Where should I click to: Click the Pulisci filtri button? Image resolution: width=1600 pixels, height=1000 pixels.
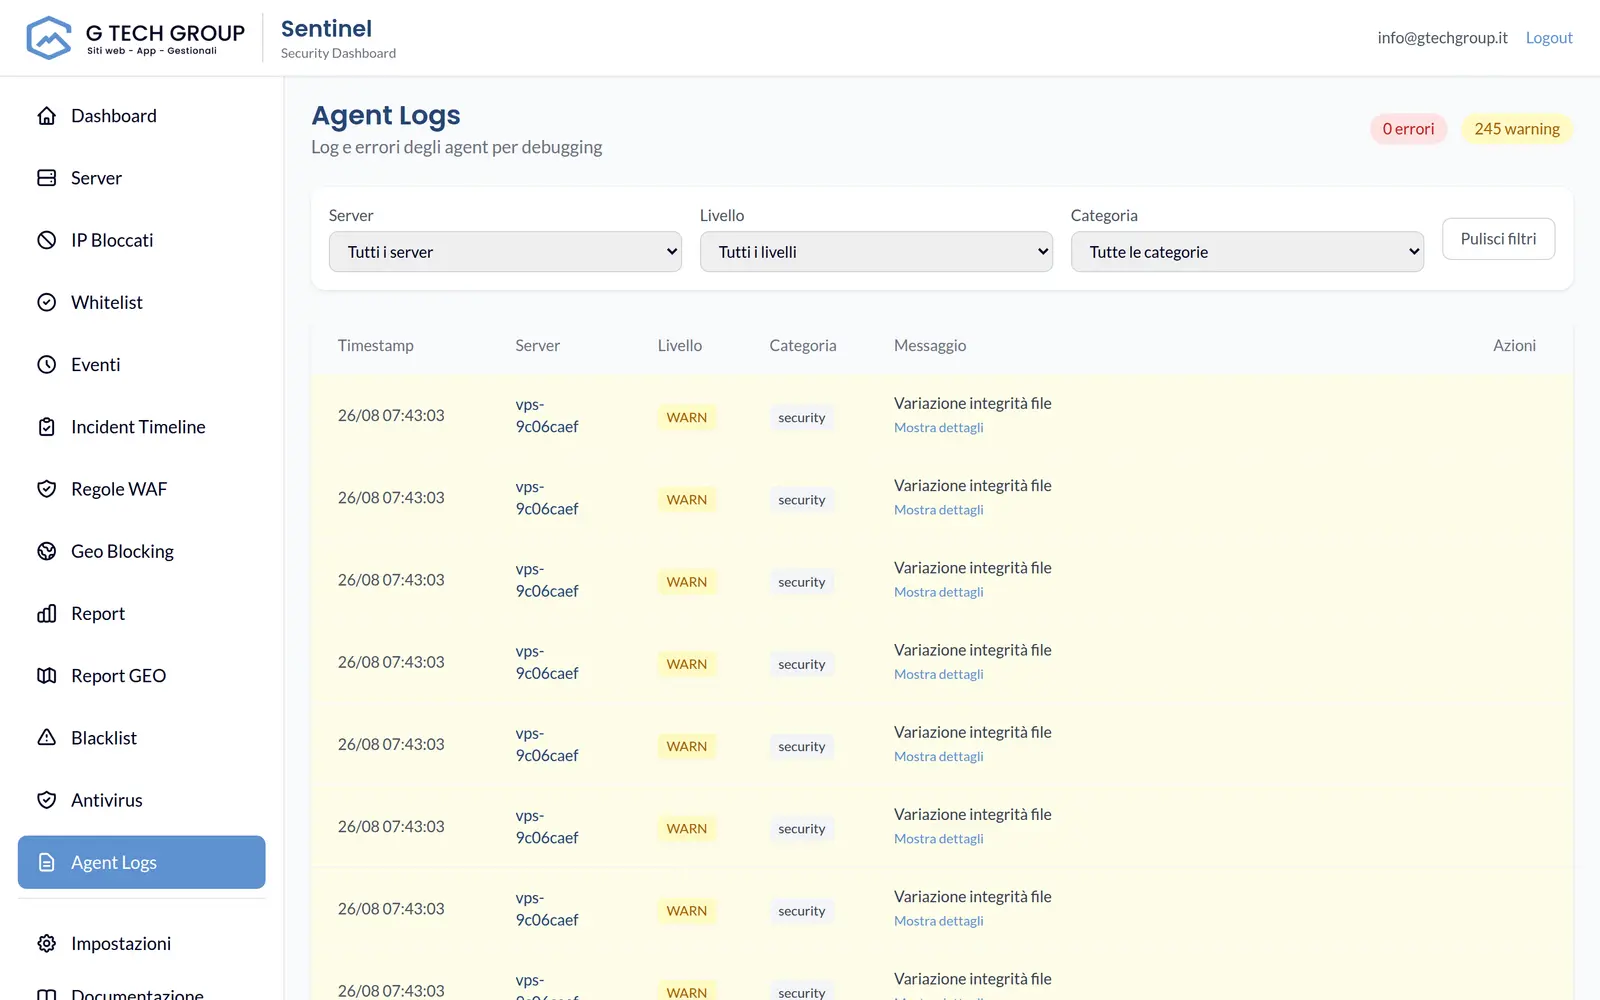[x=1498, y=239]
